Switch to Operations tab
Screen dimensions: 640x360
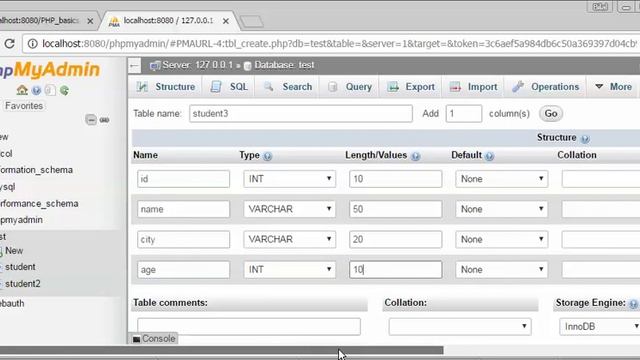(546, 87)
